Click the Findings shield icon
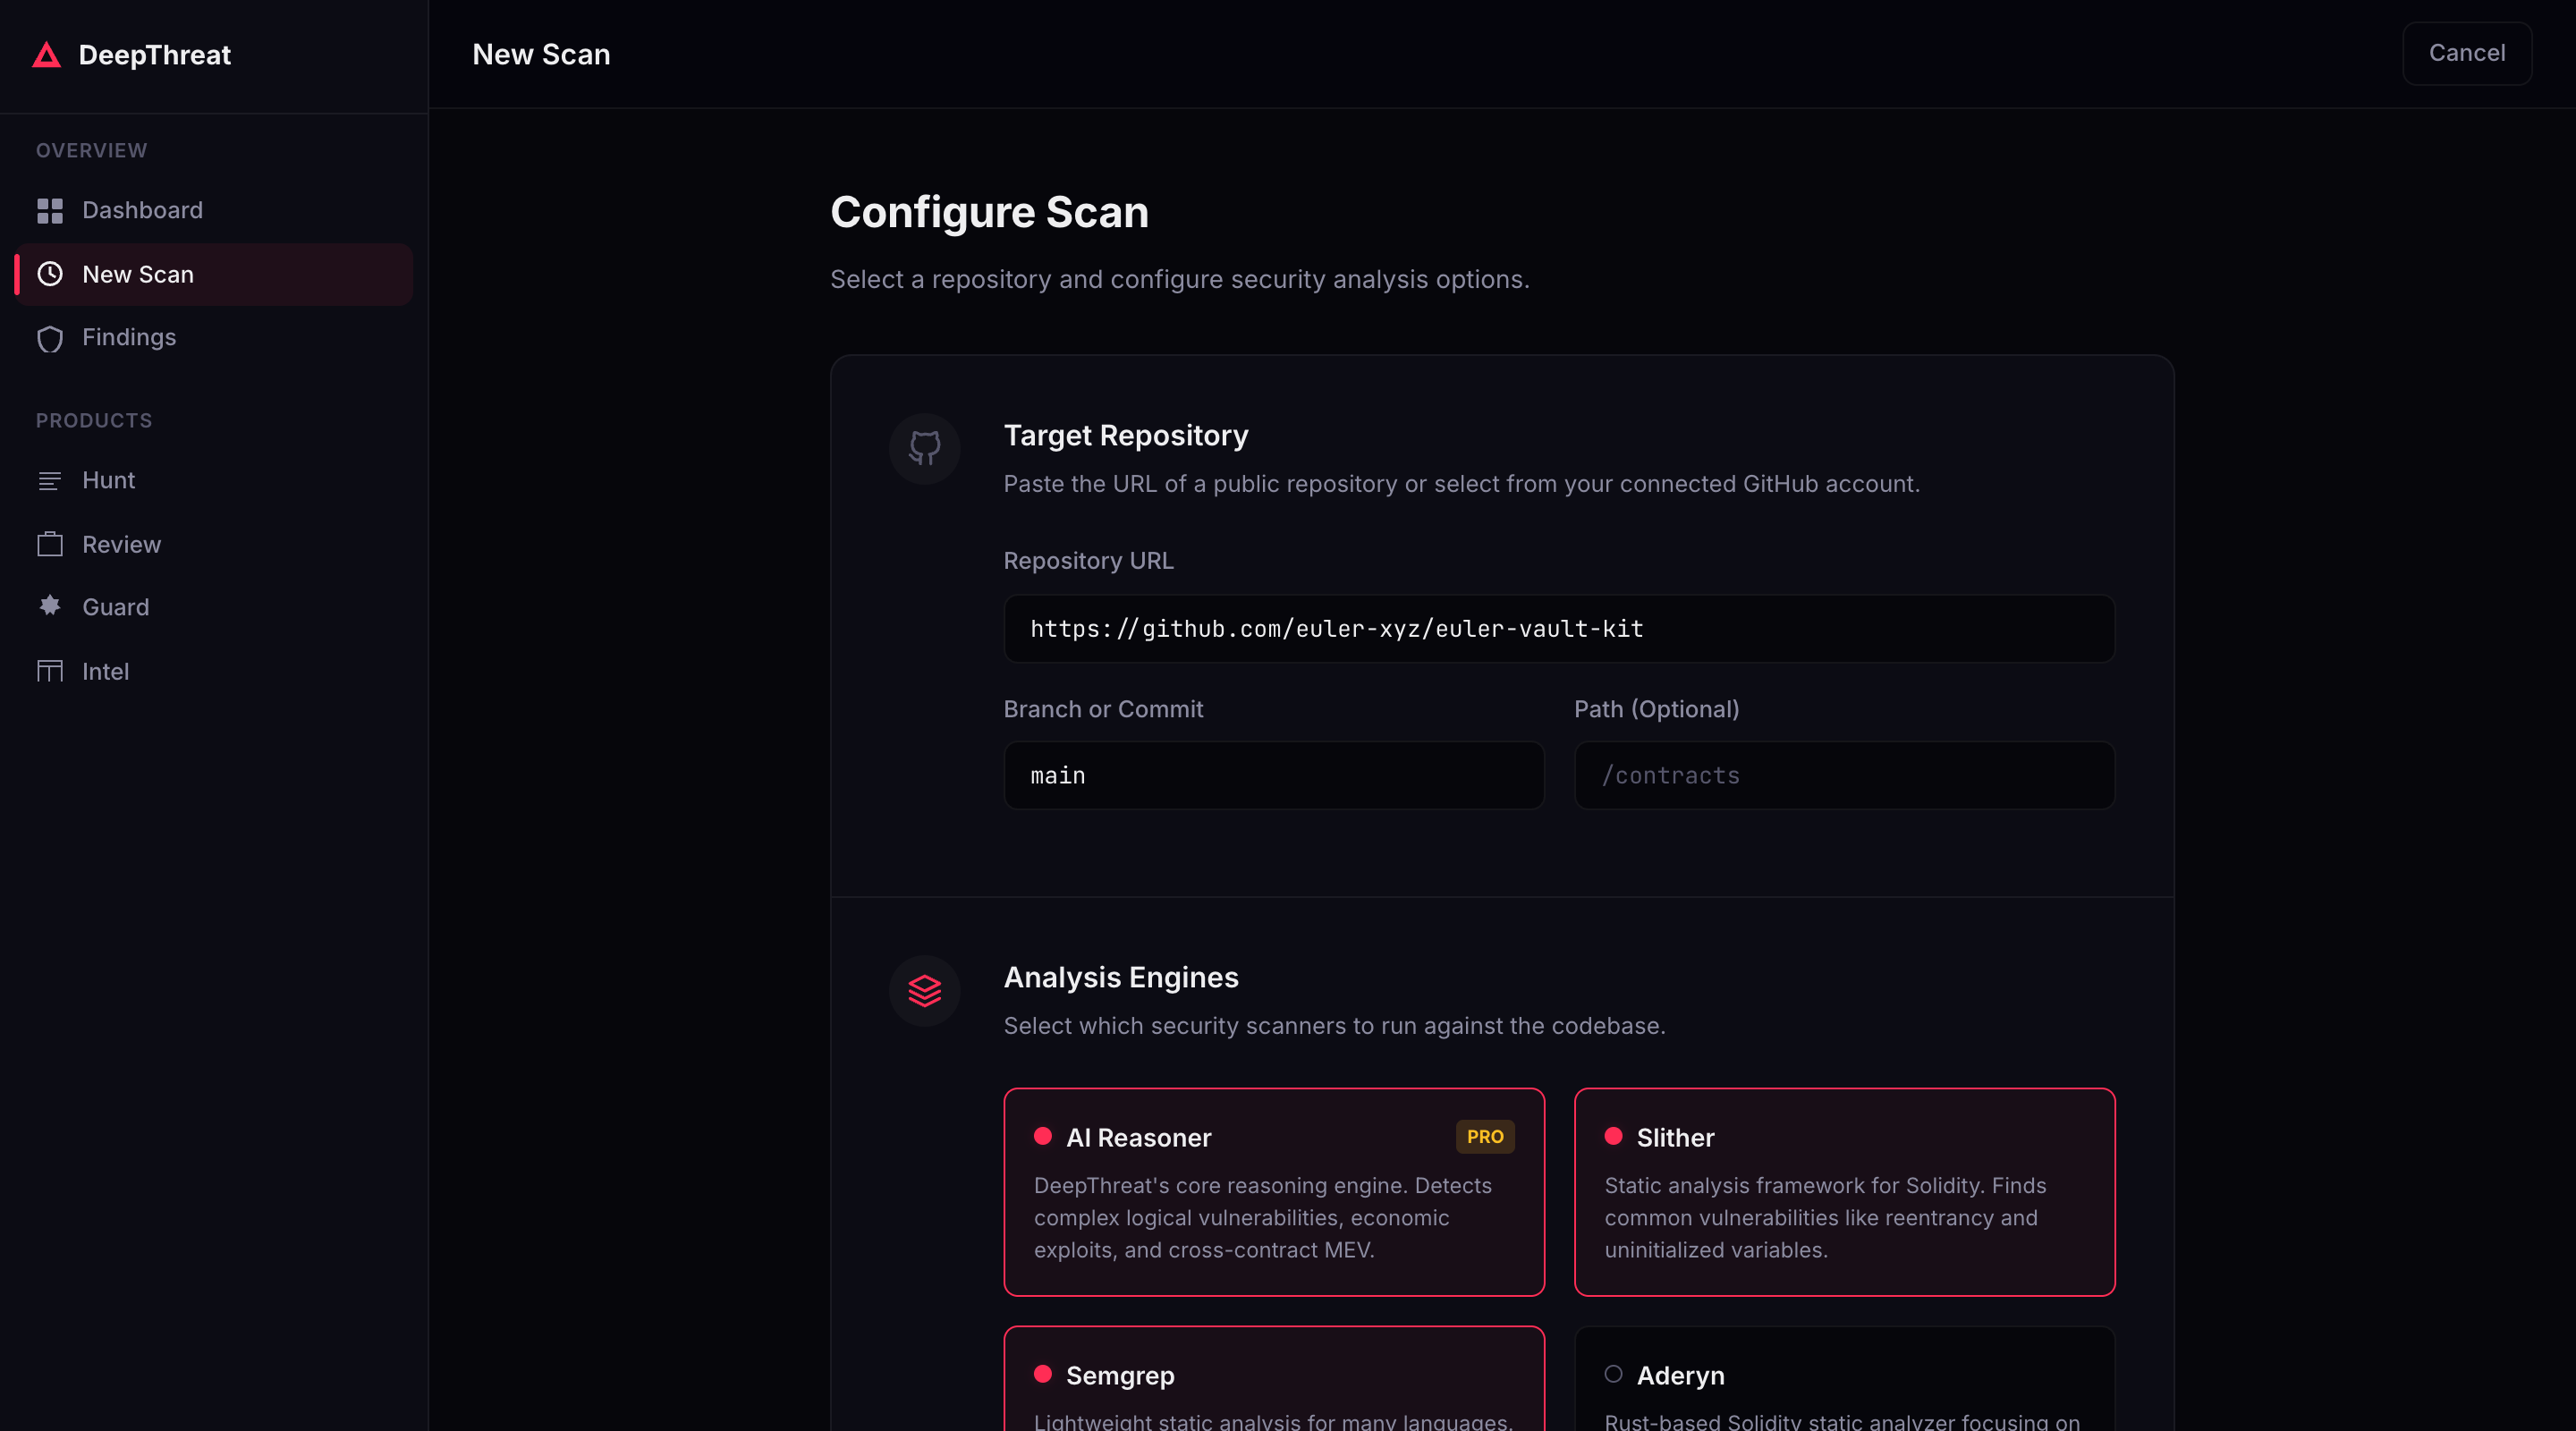 [50, 339]
